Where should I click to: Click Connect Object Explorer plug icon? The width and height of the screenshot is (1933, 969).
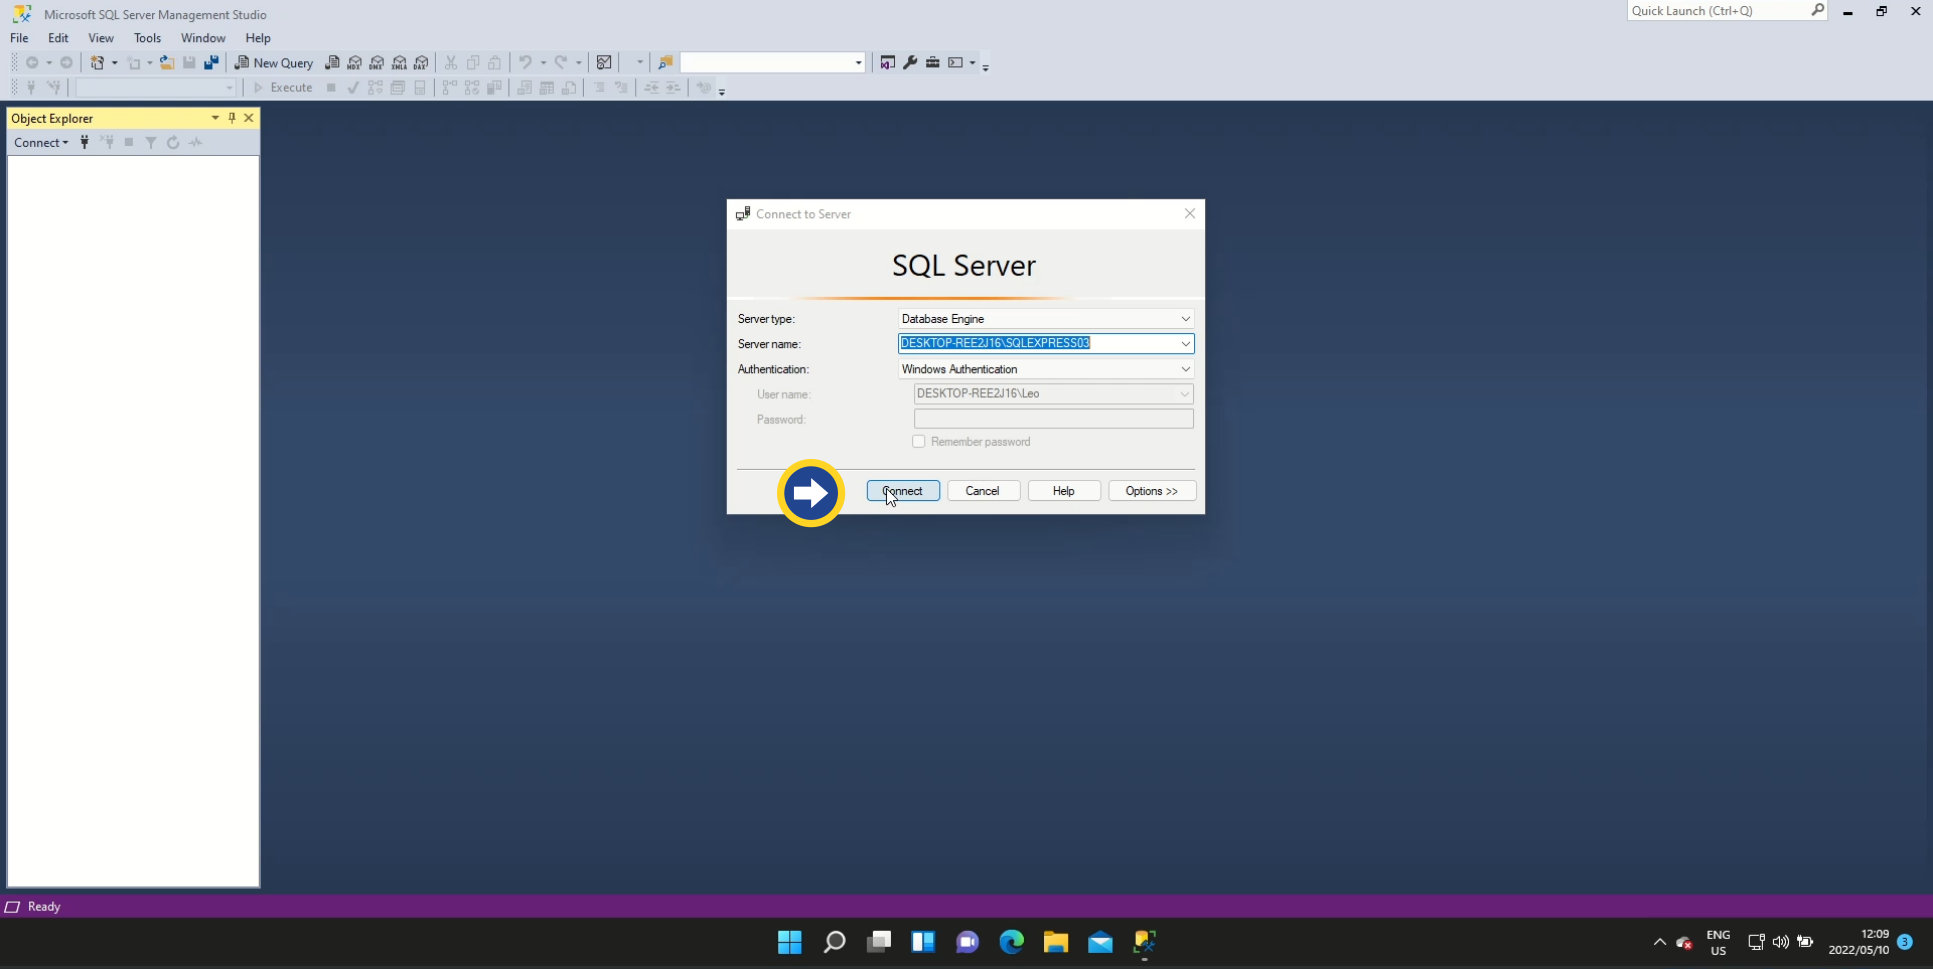pos(85,142)
